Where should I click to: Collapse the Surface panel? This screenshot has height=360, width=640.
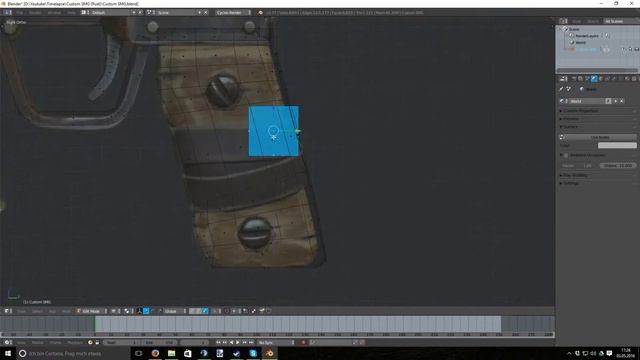click(570, 127)
